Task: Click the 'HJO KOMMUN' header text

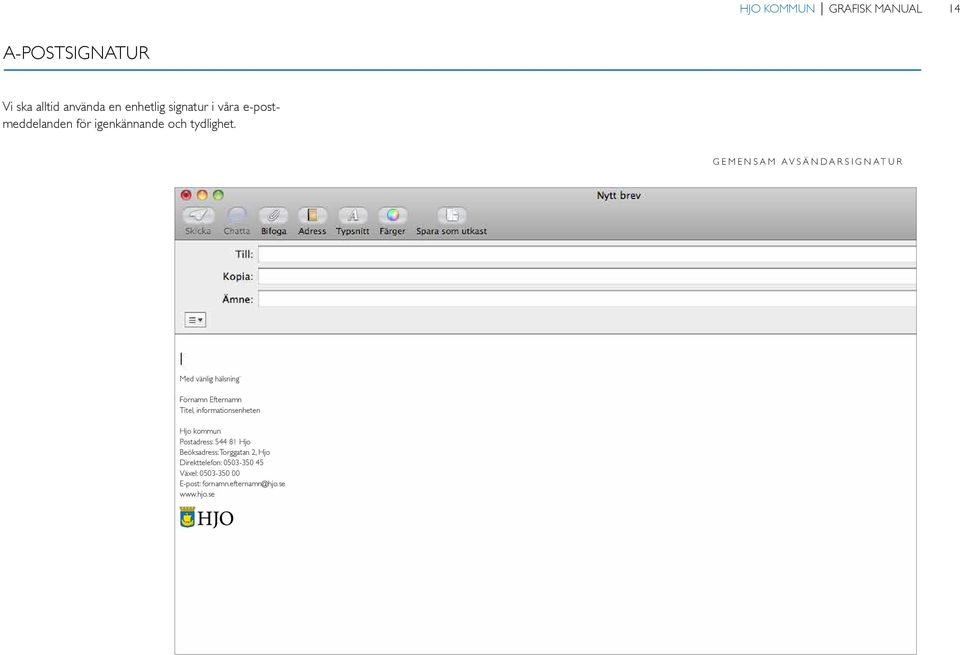Action: (x=777, y=9)
